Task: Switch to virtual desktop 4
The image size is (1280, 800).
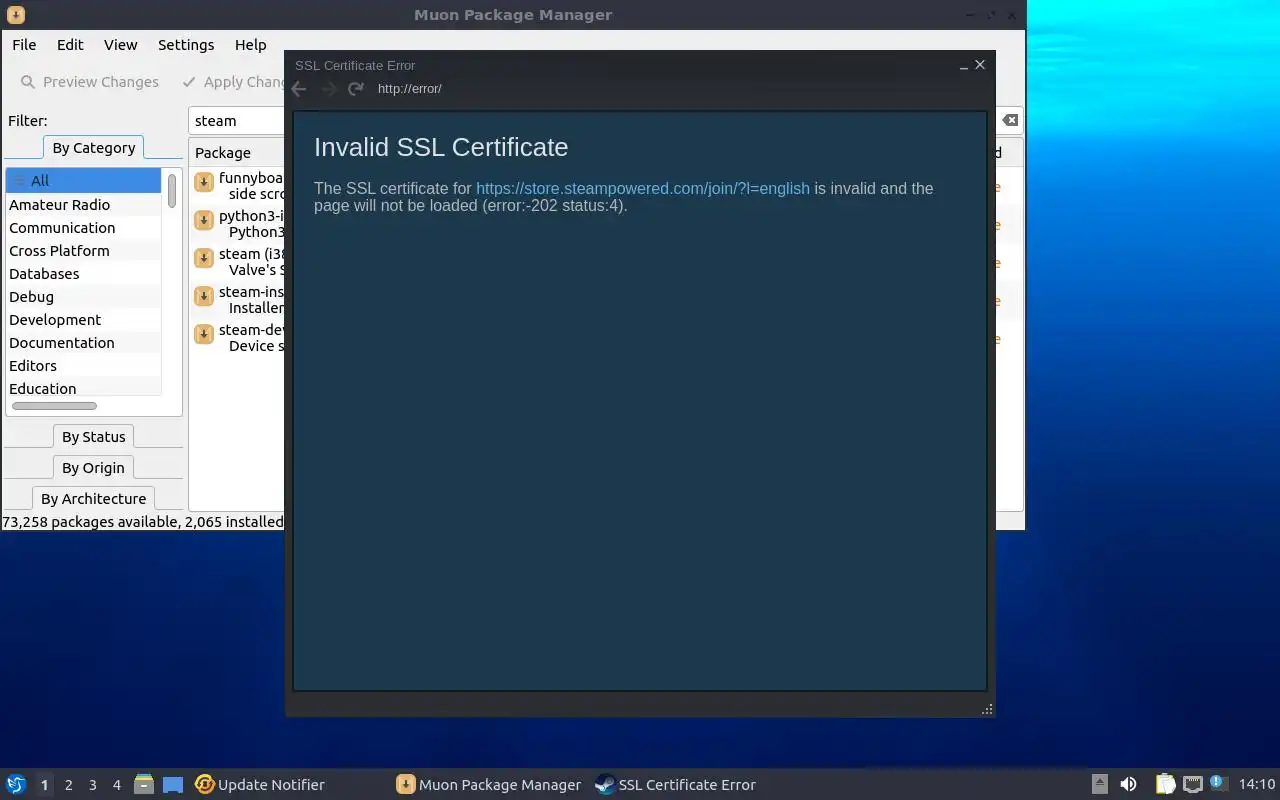Action: point(116,785)
